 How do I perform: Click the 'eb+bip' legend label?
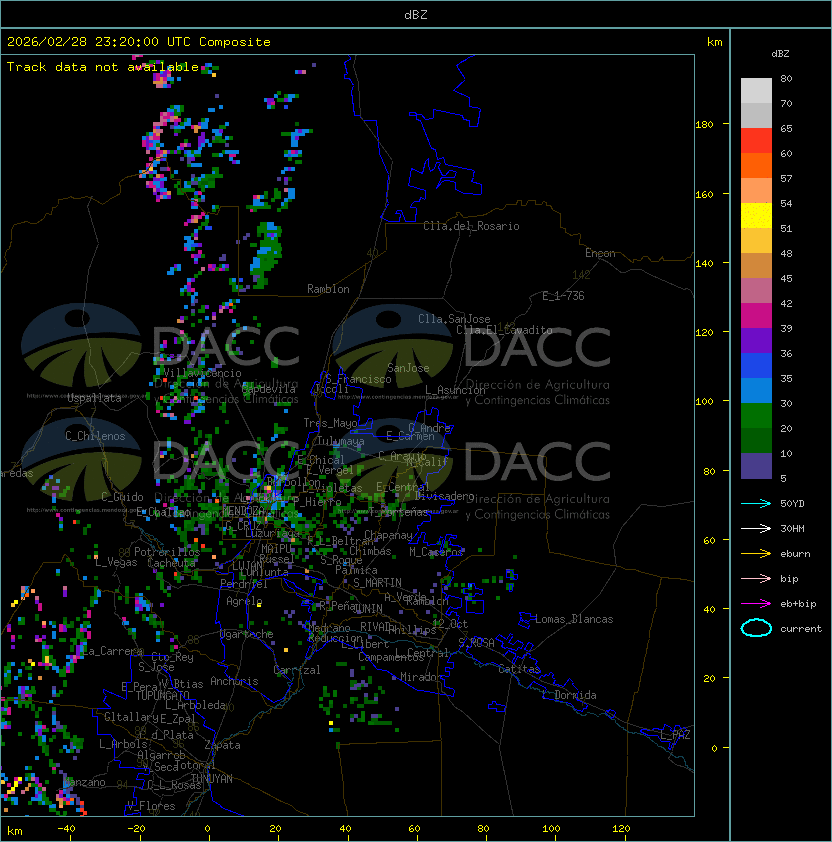pyautogui.click(x=798, y=604)
